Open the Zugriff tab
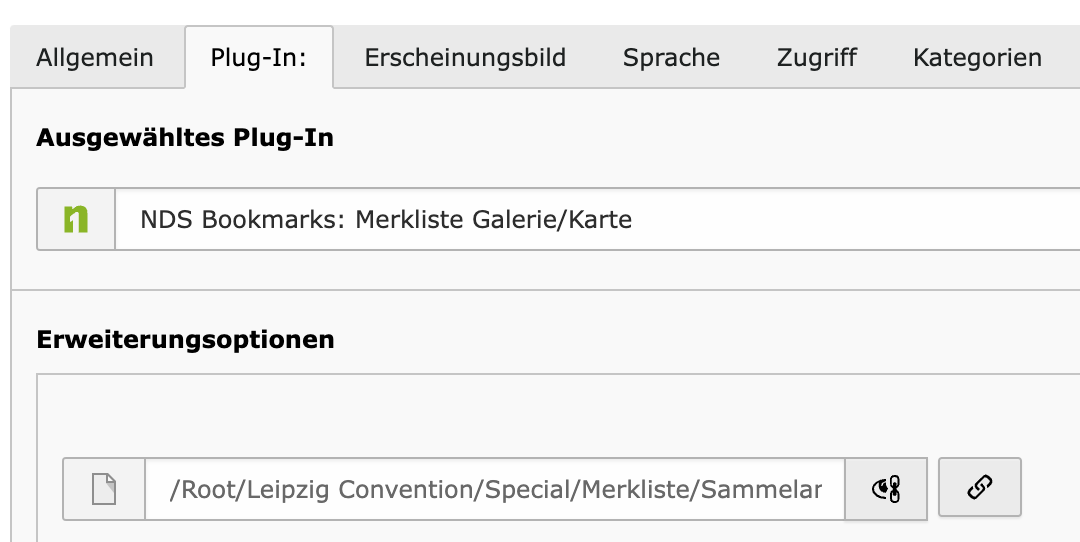 pos(817,57)
